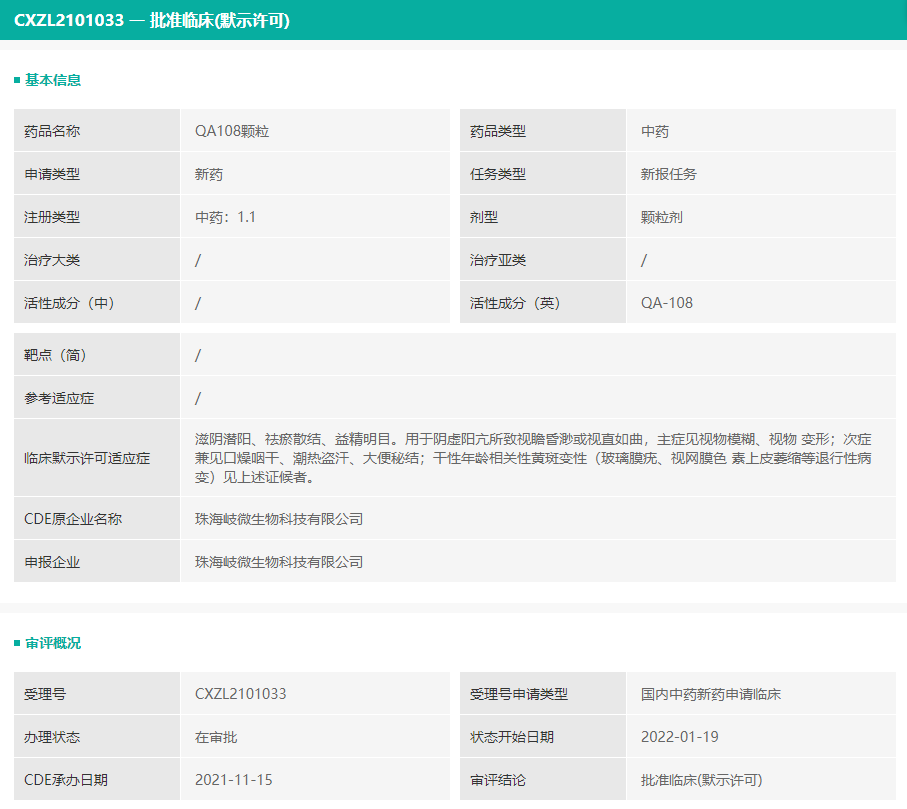This screenshot has width=907, height=809.
Task: Open company link in the 申报企业 row
Action: click(x=279, y=562)
